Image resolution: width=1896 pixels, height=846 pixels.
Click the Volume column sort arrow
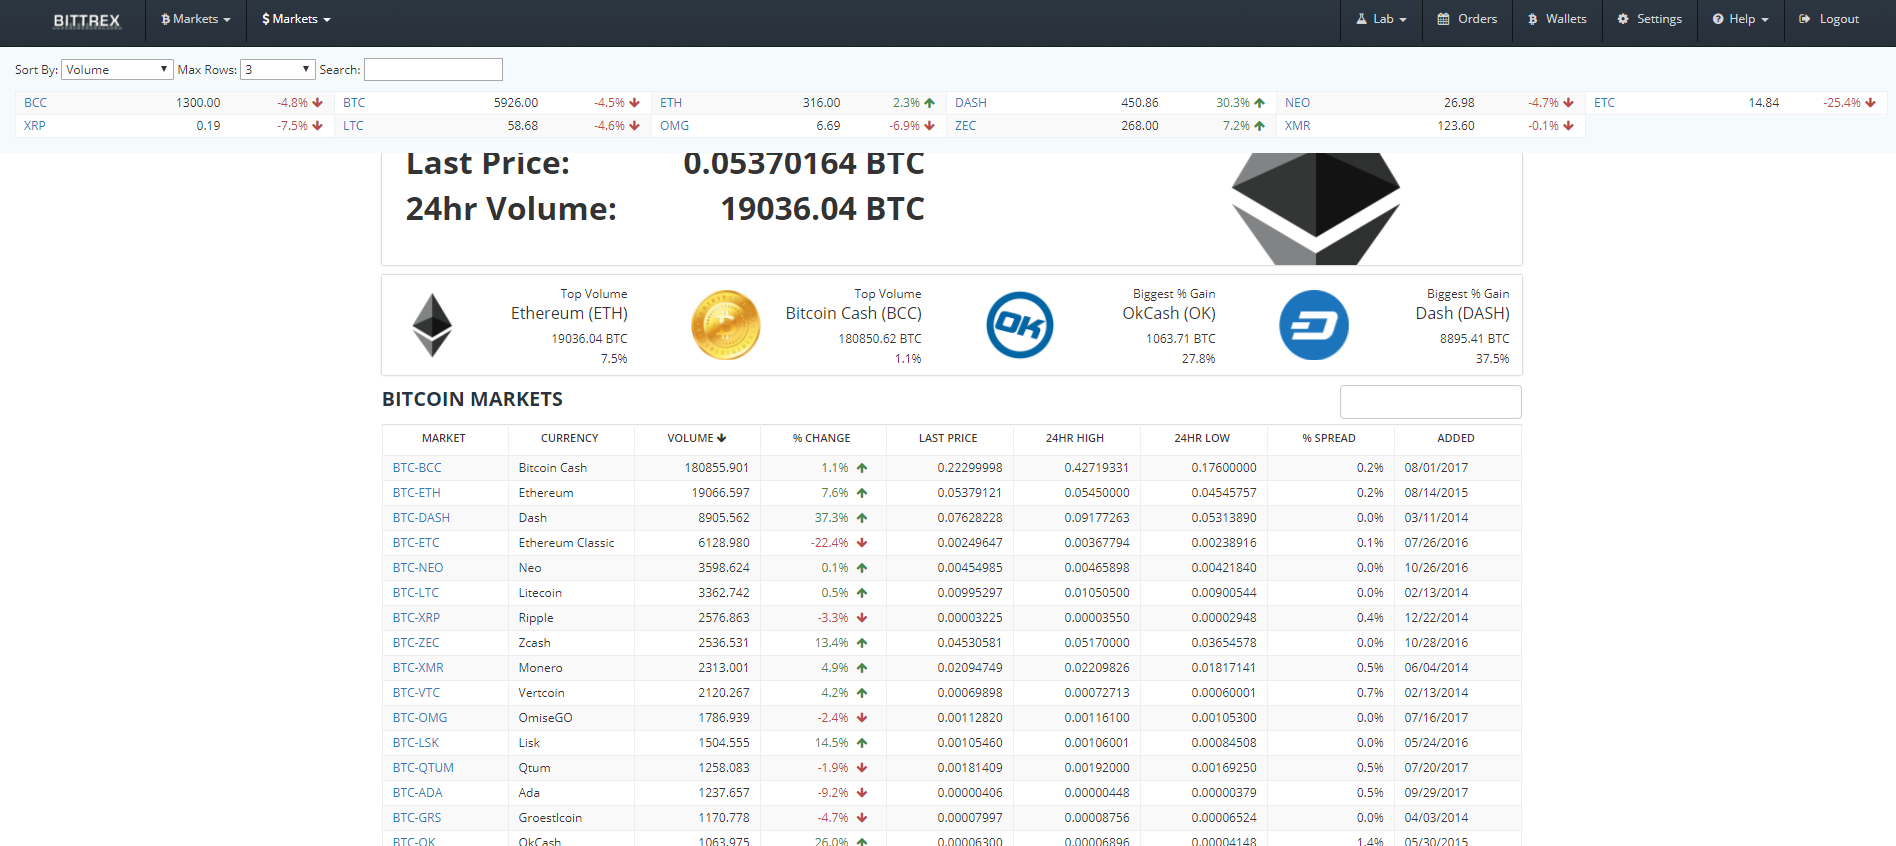pyautogui.click(x=722, y=438)
